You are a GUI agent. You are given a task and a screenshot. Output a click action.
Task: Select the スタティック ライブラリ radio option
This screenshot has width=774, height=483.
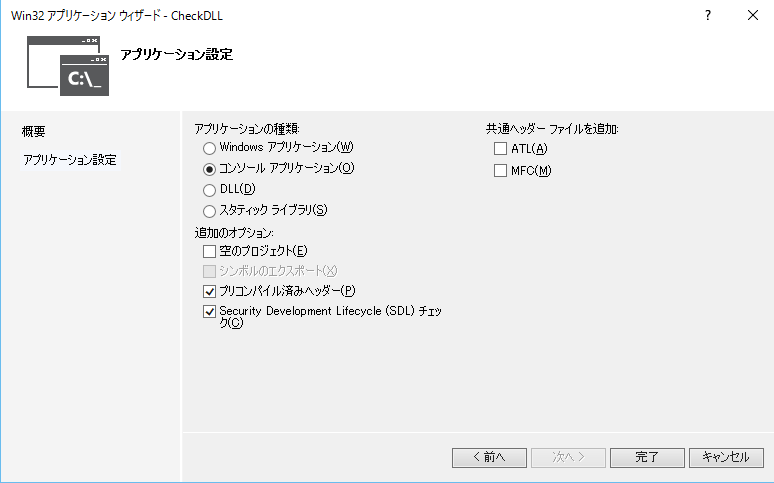(209, 211)
